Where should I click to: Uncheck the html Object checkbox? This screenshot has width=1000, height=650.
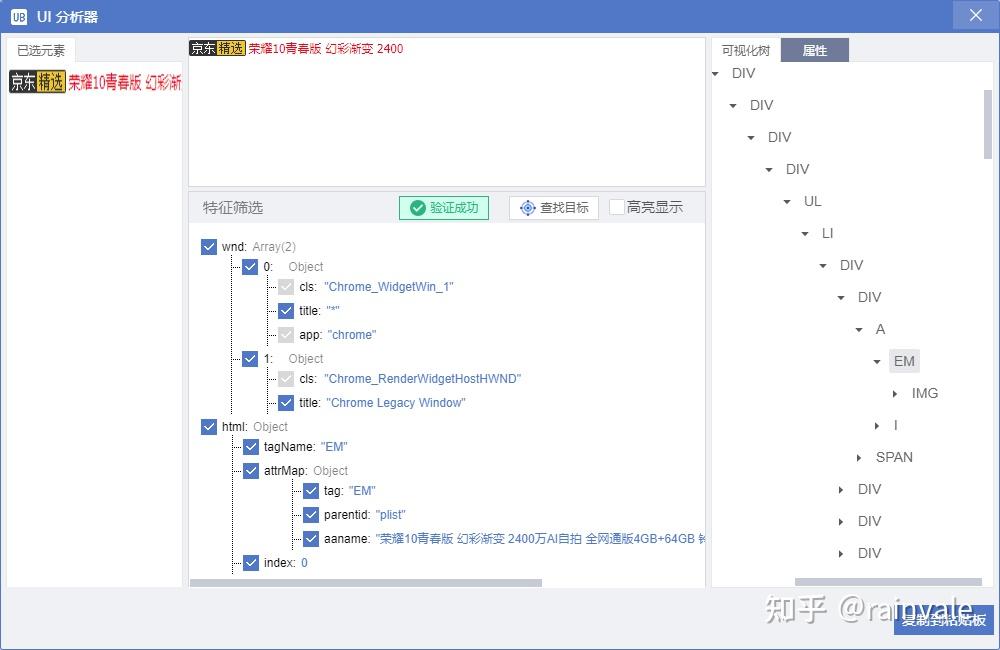click(209, 426)
